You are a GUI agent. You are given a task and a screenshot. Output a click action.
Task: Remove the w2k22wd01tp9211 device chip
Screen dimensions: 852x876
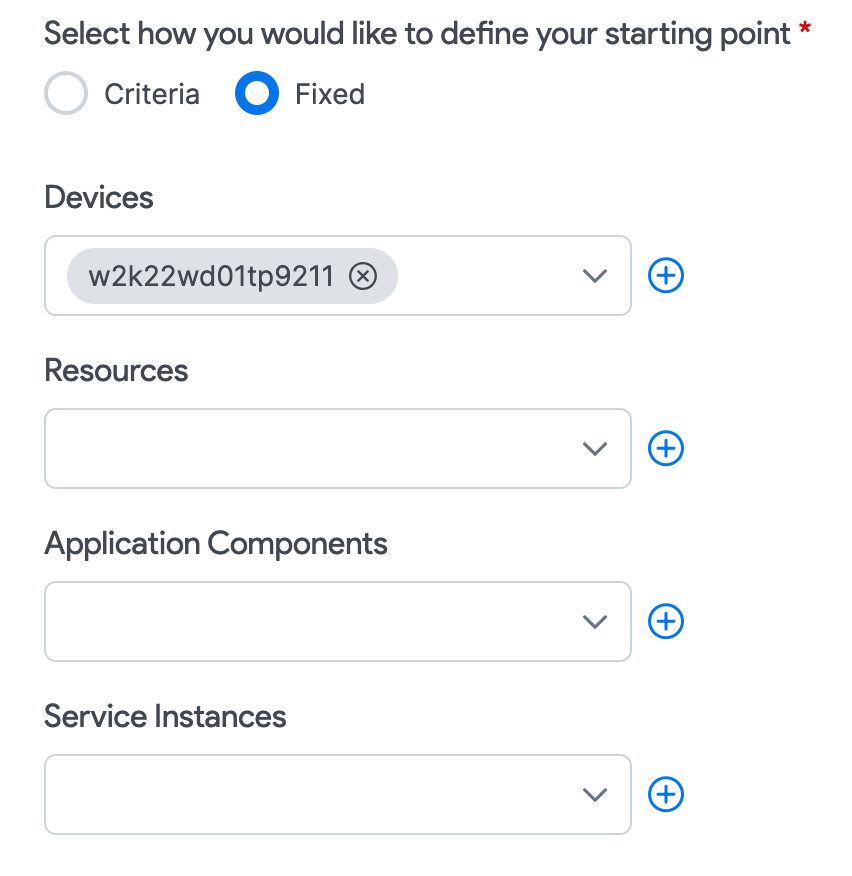click(363, 276)
